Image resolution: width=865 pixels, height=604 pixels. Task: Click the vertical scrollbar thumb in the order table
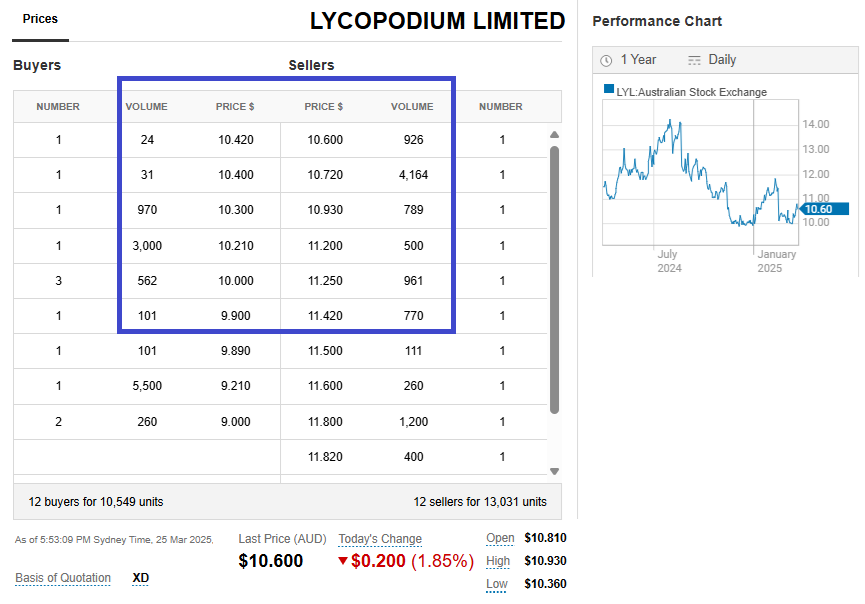coord(555,280)
